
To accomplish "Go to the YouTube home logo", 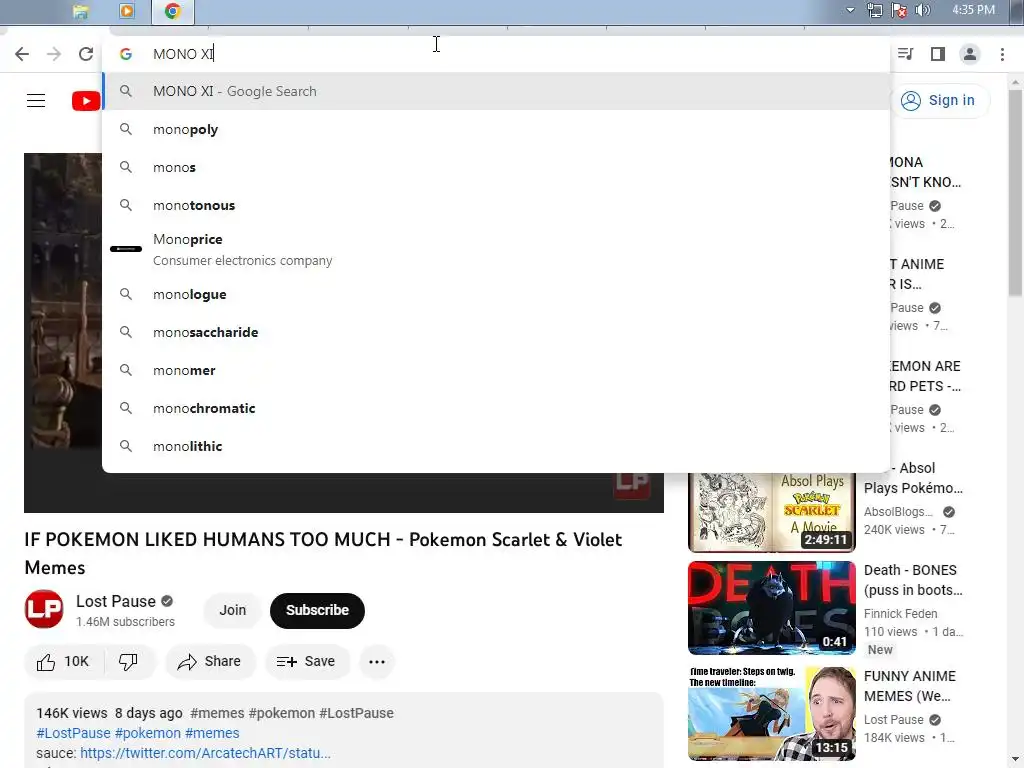I will point(86,101).
